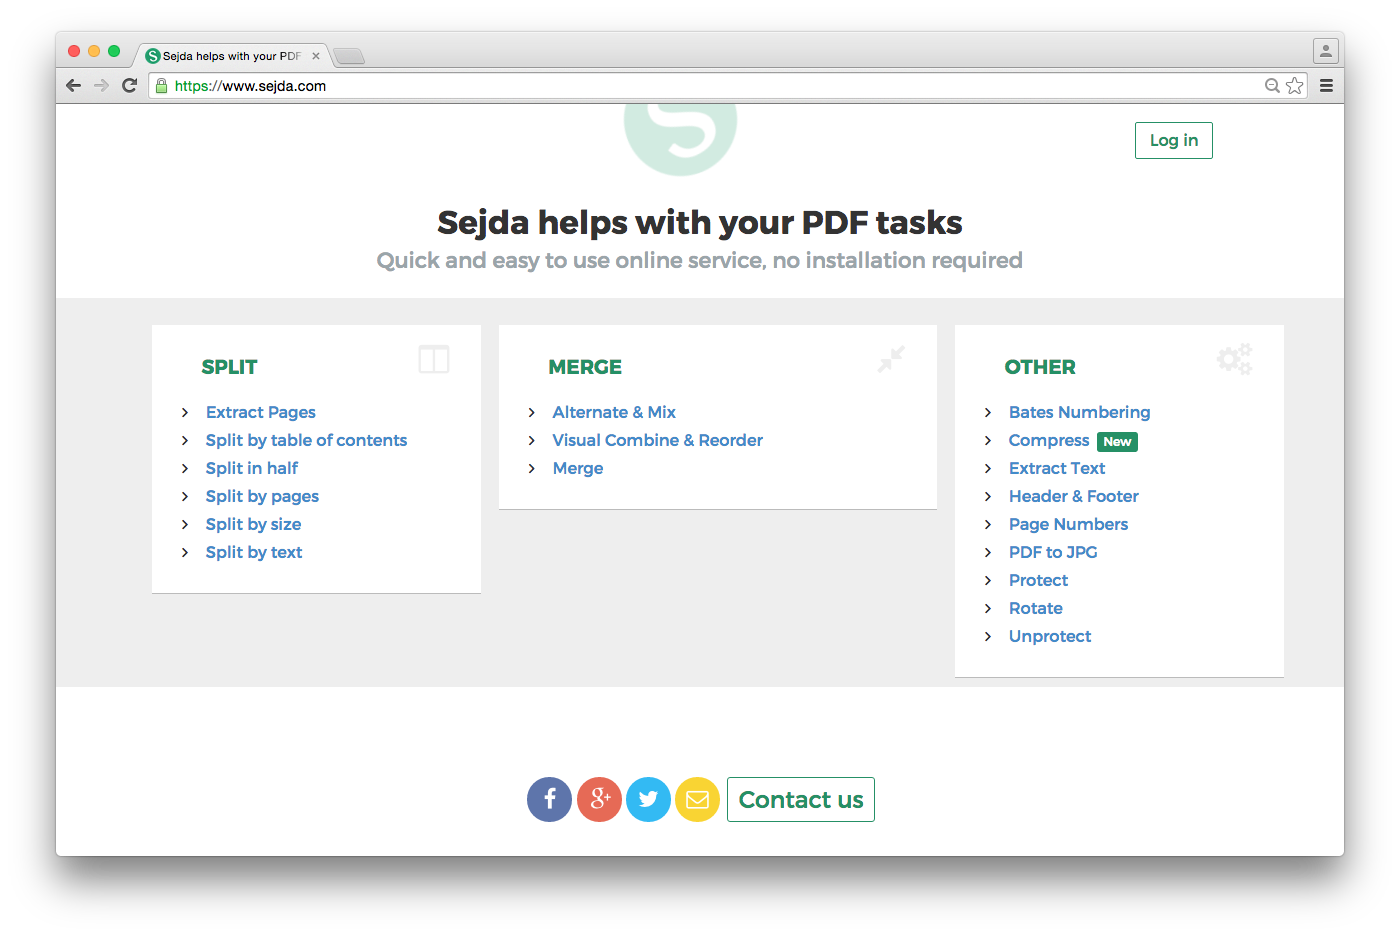Image resolution: width=1400 pixels, height=936 pixels.
Task: Click the Merge panel arrows icon
Action: [x=891, y=359]
